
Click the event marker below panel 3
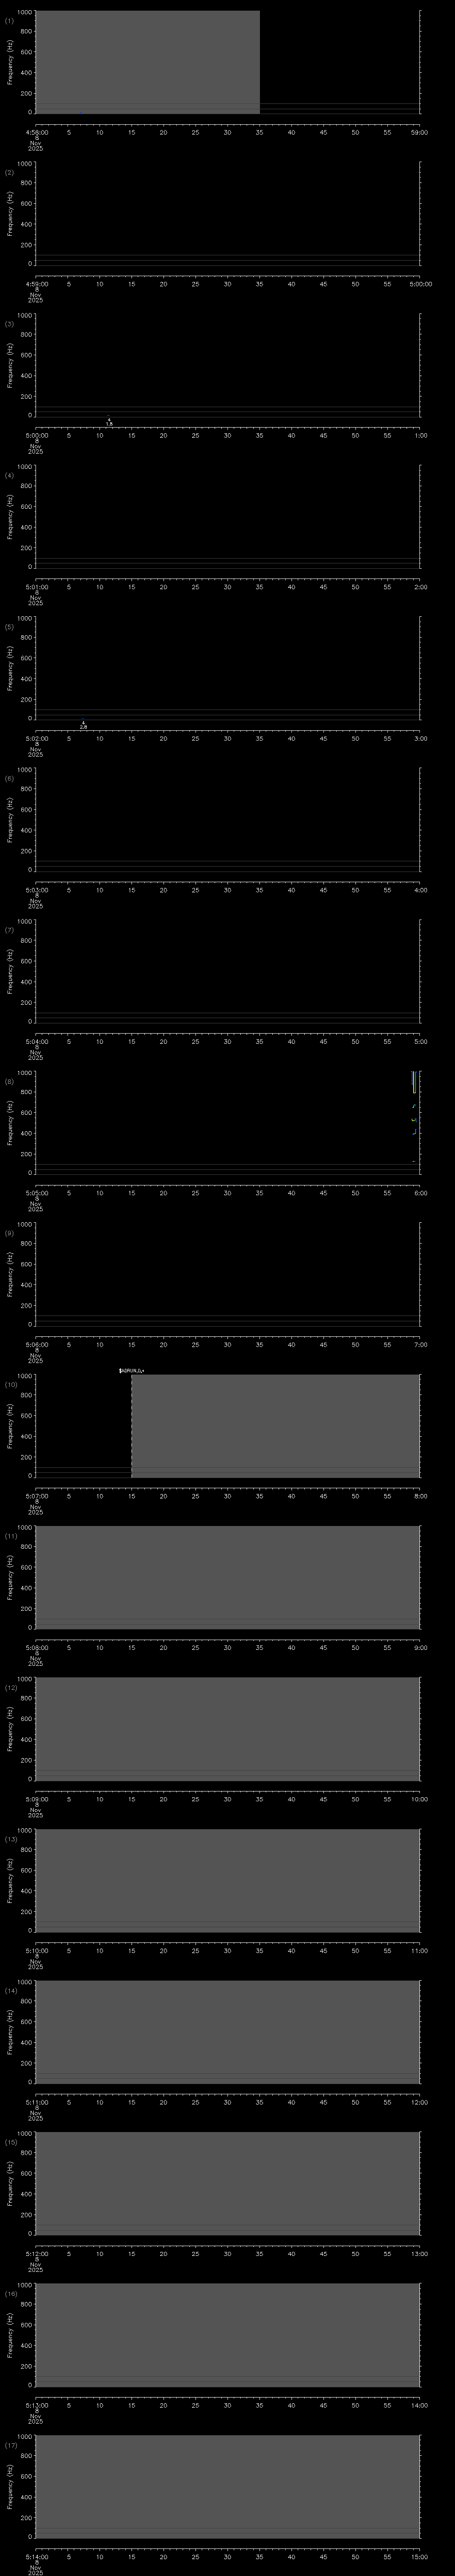tap(109, 422)
